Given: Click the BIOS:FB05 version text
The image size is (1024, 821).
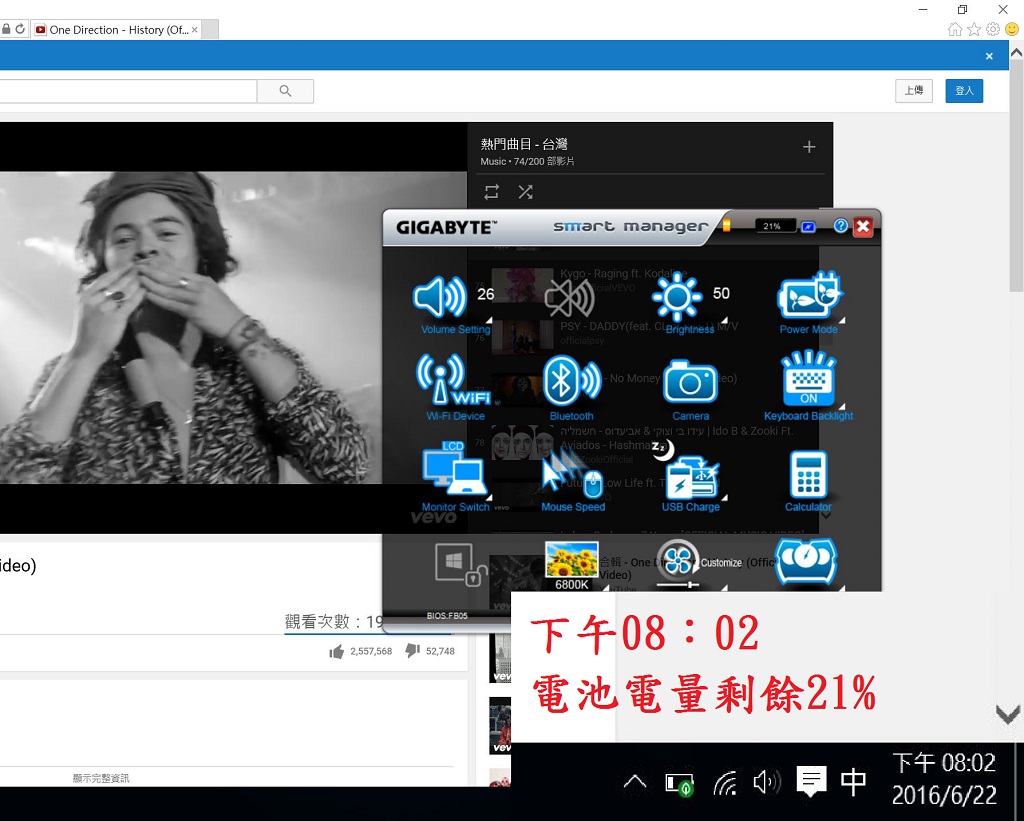Looking at the screenshot, I should click(447, 616).
